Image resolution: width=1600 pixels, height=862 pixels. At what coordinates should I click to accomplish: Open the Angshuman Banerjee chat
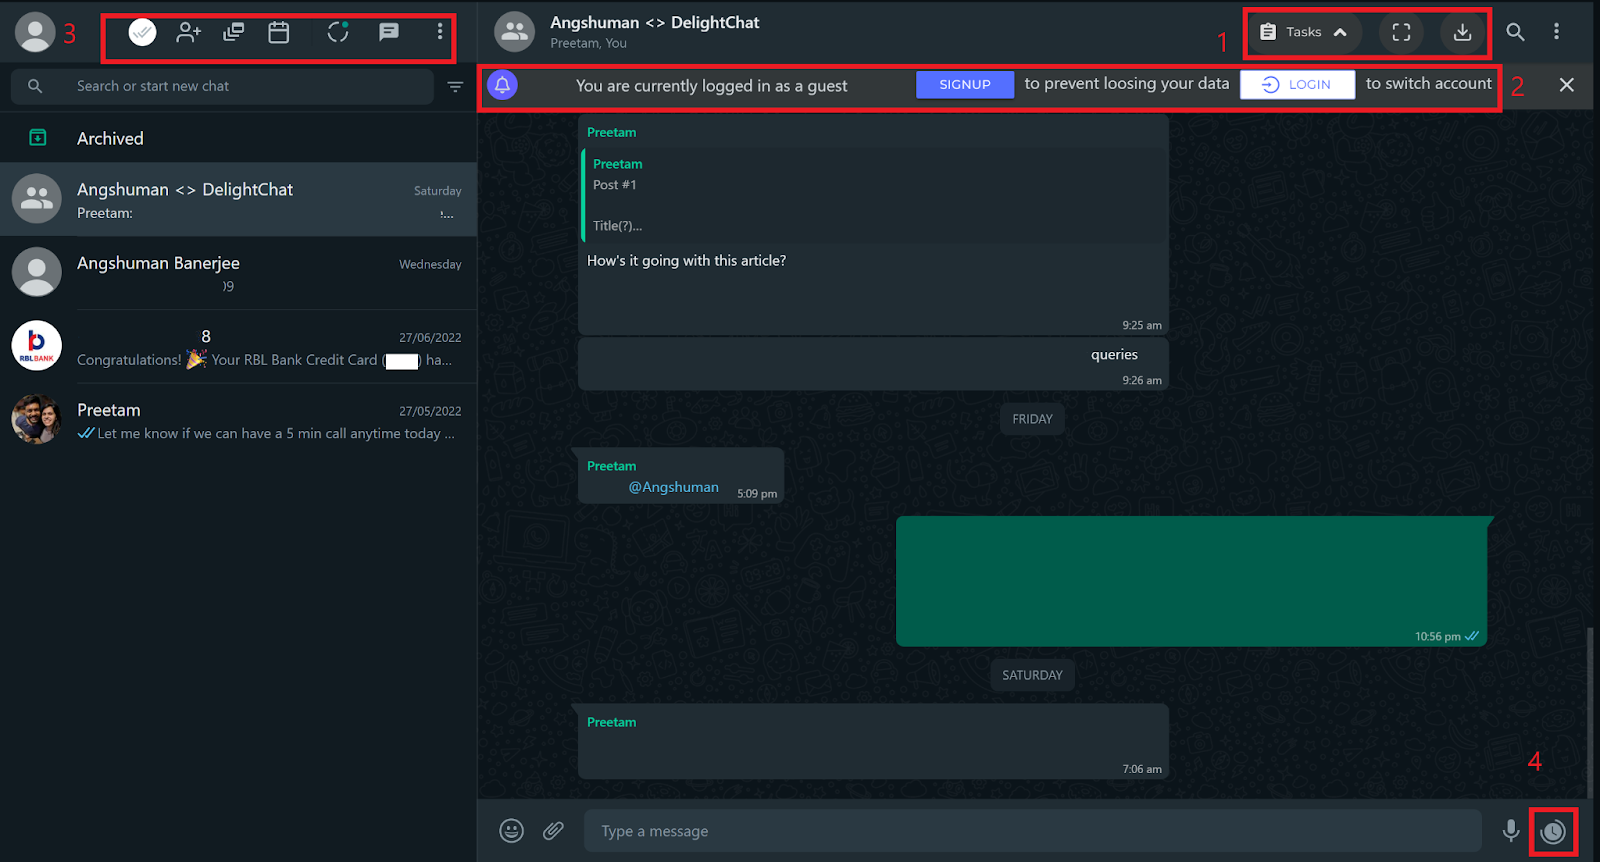238,273
